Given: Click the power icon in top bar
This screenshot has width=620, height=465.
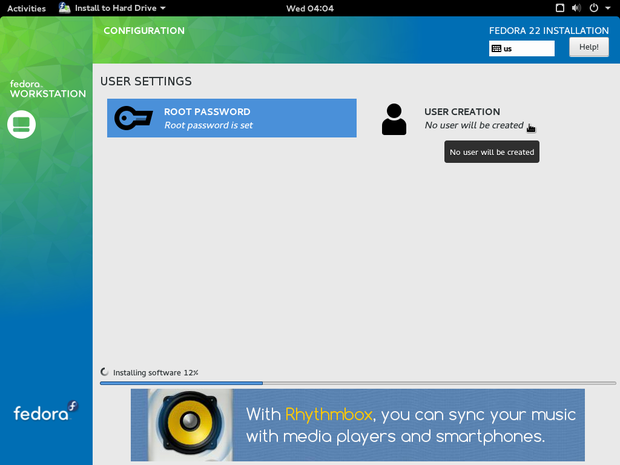Looking at the screenshot, I should coord(594,8).
